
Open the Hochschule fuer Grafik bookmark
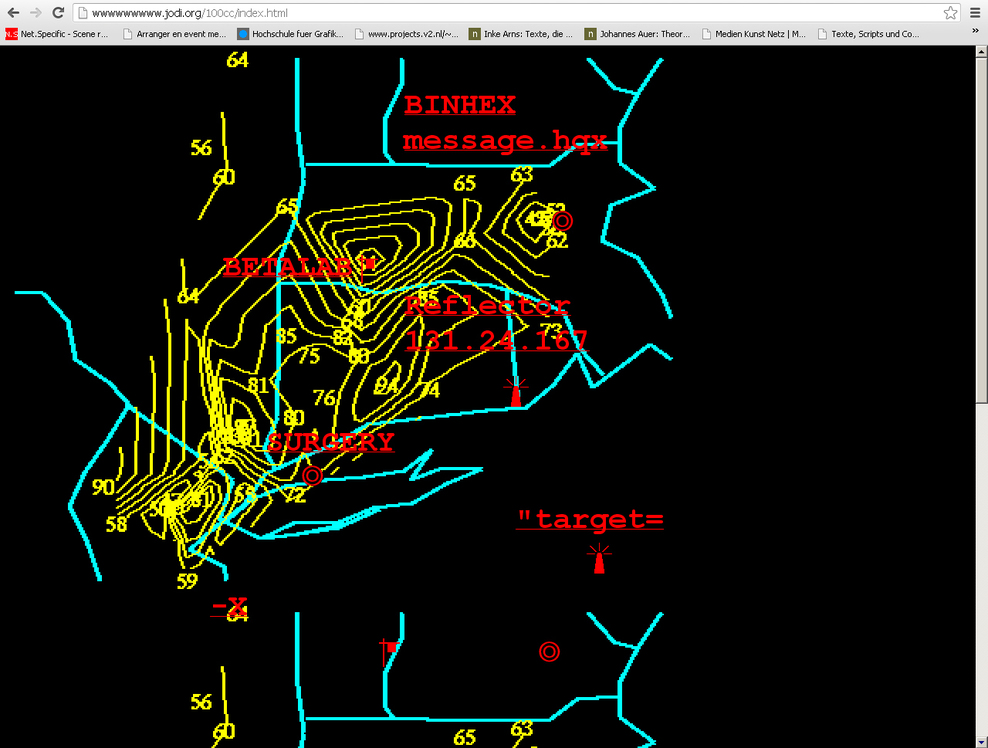pos(290,34)
